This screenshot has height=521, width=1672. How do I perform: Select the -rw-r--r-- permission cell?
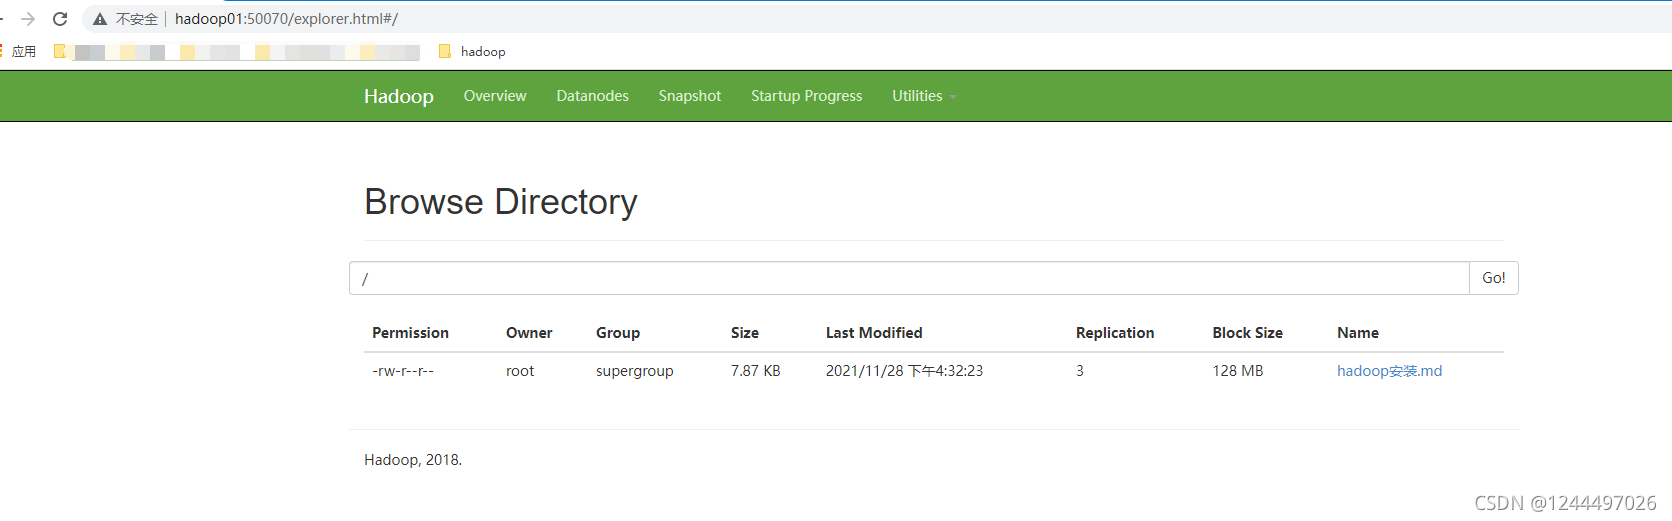[x=403, y=371]
